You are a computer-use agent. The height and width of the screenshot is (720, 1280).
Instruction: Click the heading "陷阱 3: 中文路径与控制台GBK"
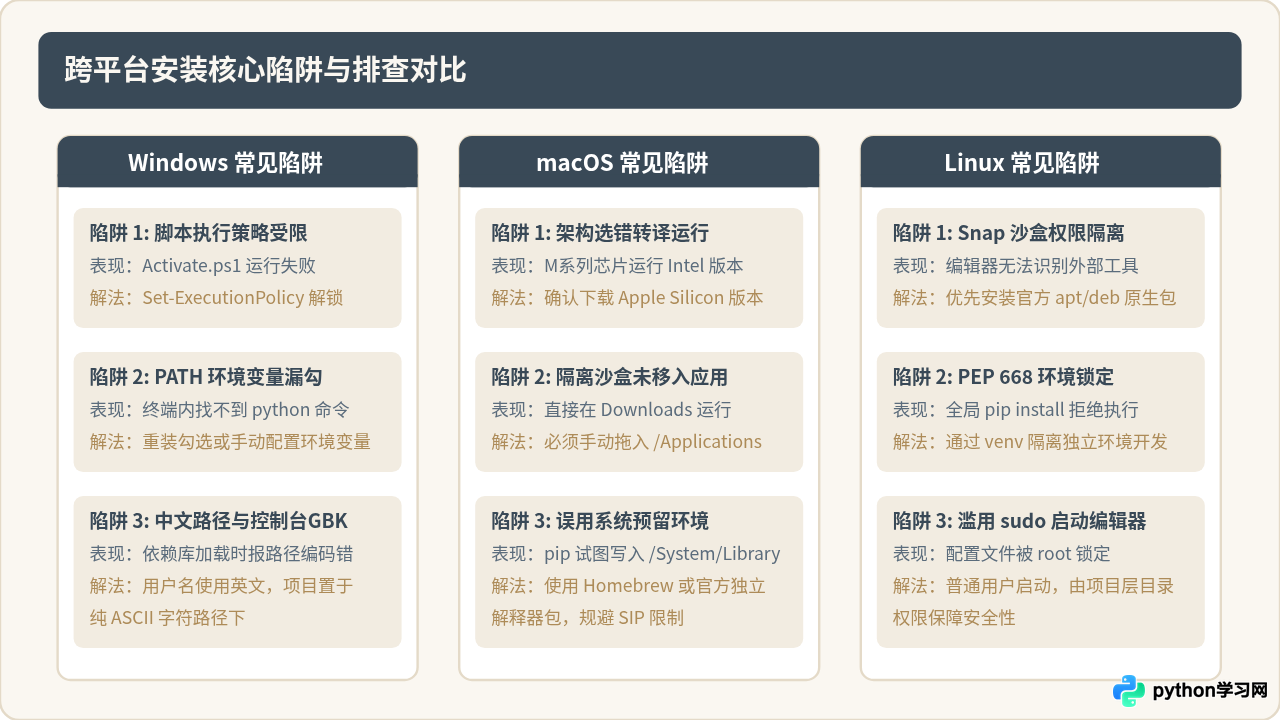[x=218, y=521]
